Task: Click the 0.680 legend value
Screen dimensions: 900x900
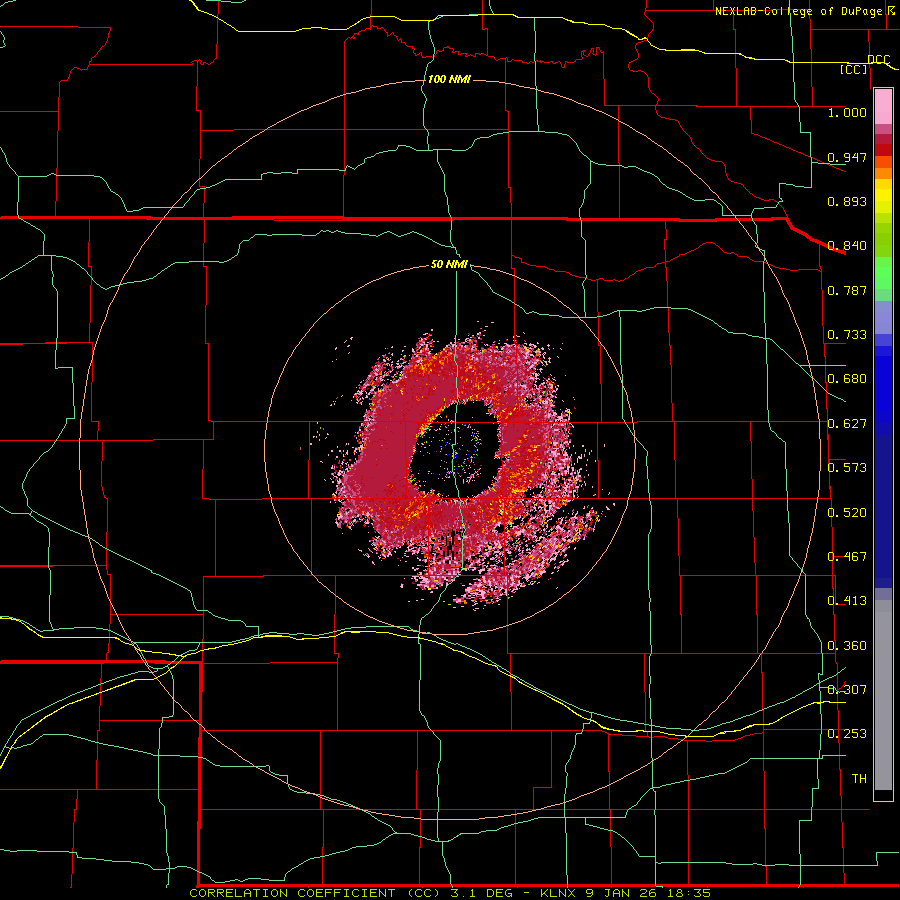Action: [847, 379]
